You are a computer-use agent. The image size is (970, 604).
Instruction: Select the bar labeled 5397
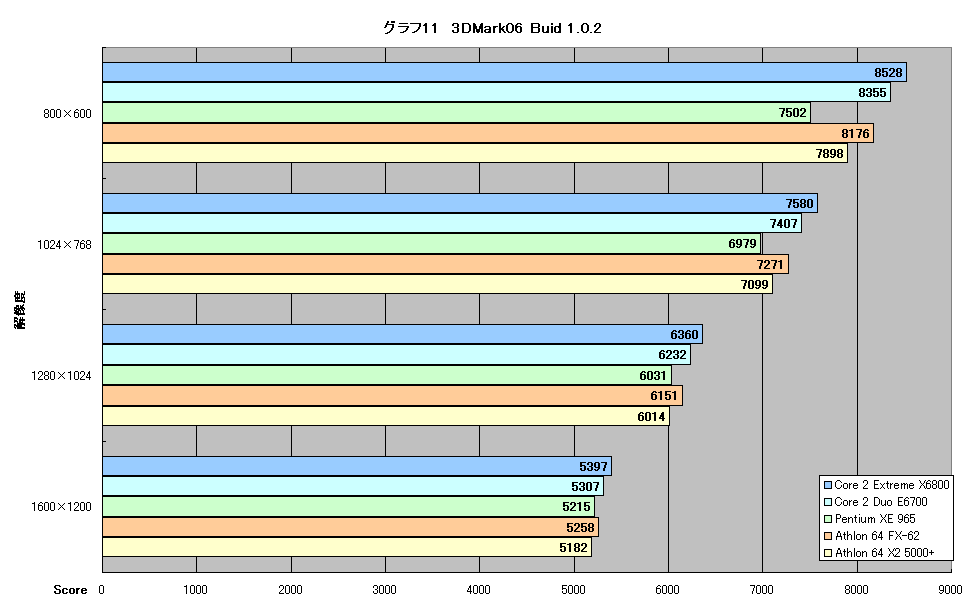(357, 466)
